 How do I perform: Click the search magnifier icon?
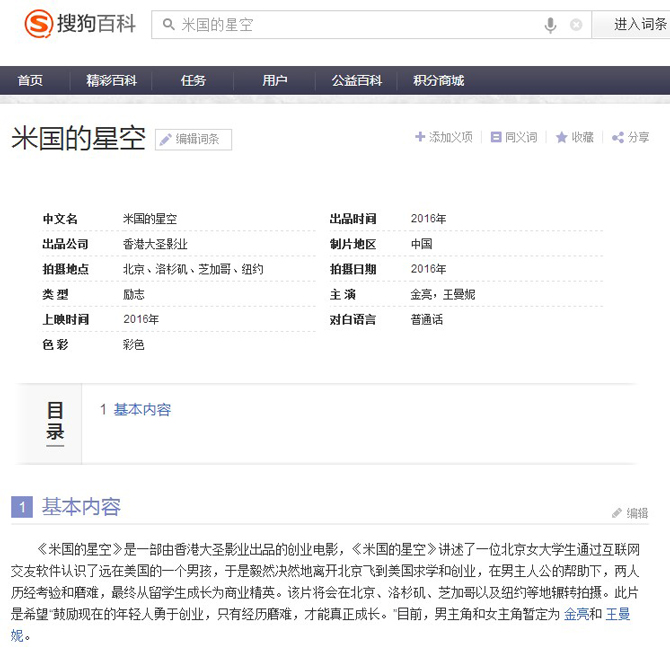click(166, 25)
